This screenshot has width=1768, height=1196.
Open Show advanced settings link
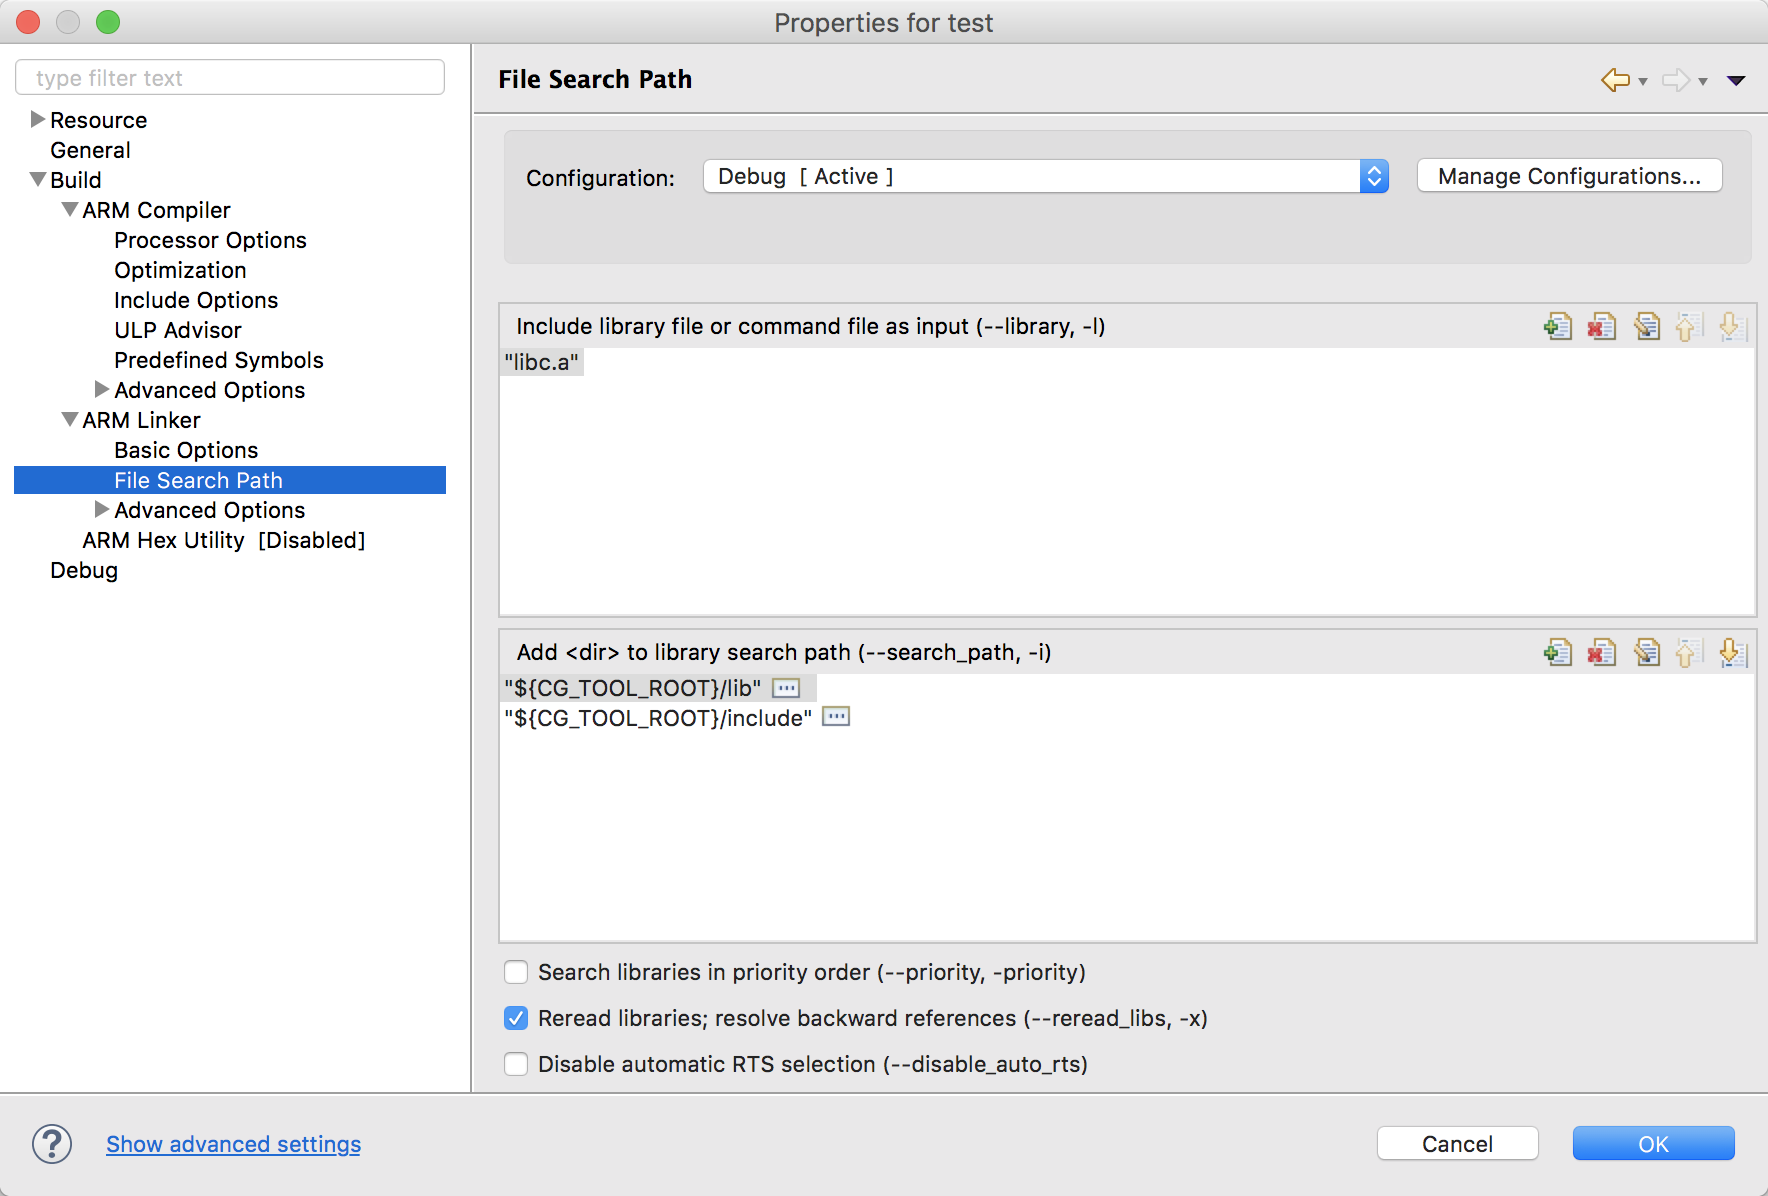pyautogui.click(x=233, y=1144)
